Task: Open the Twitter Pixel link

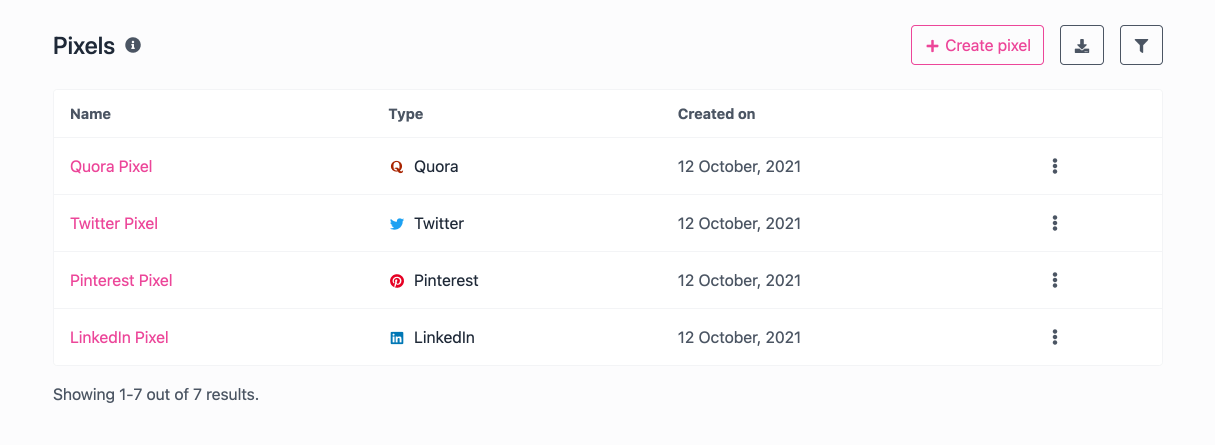Action: coord(114,223)
